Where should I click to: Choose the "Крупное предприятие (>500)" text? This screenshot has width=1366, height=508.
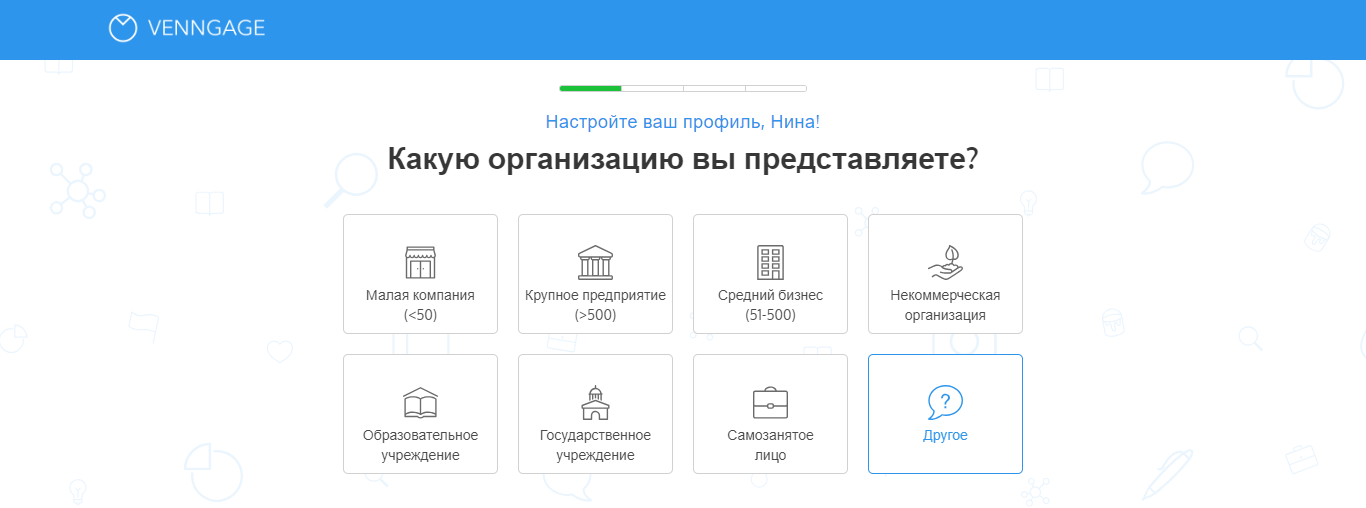pos(595,305)
